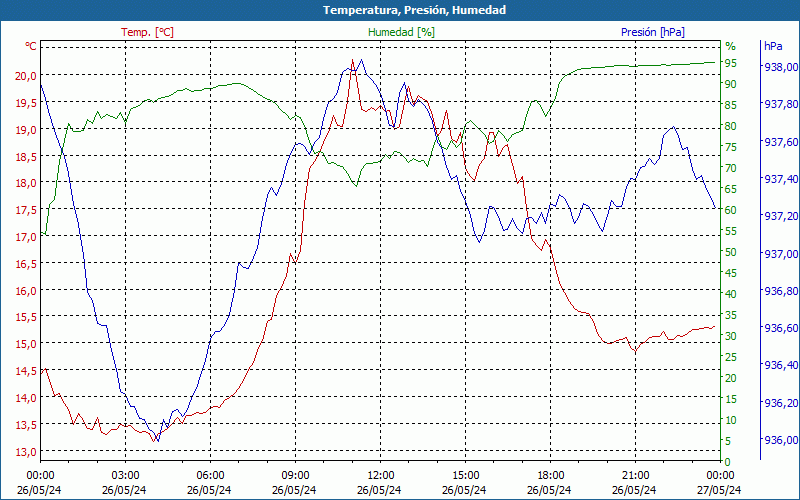Click the "03:00" time axis label
The width and height of the screenshot is (800, 500).
(x=126, y=474)
